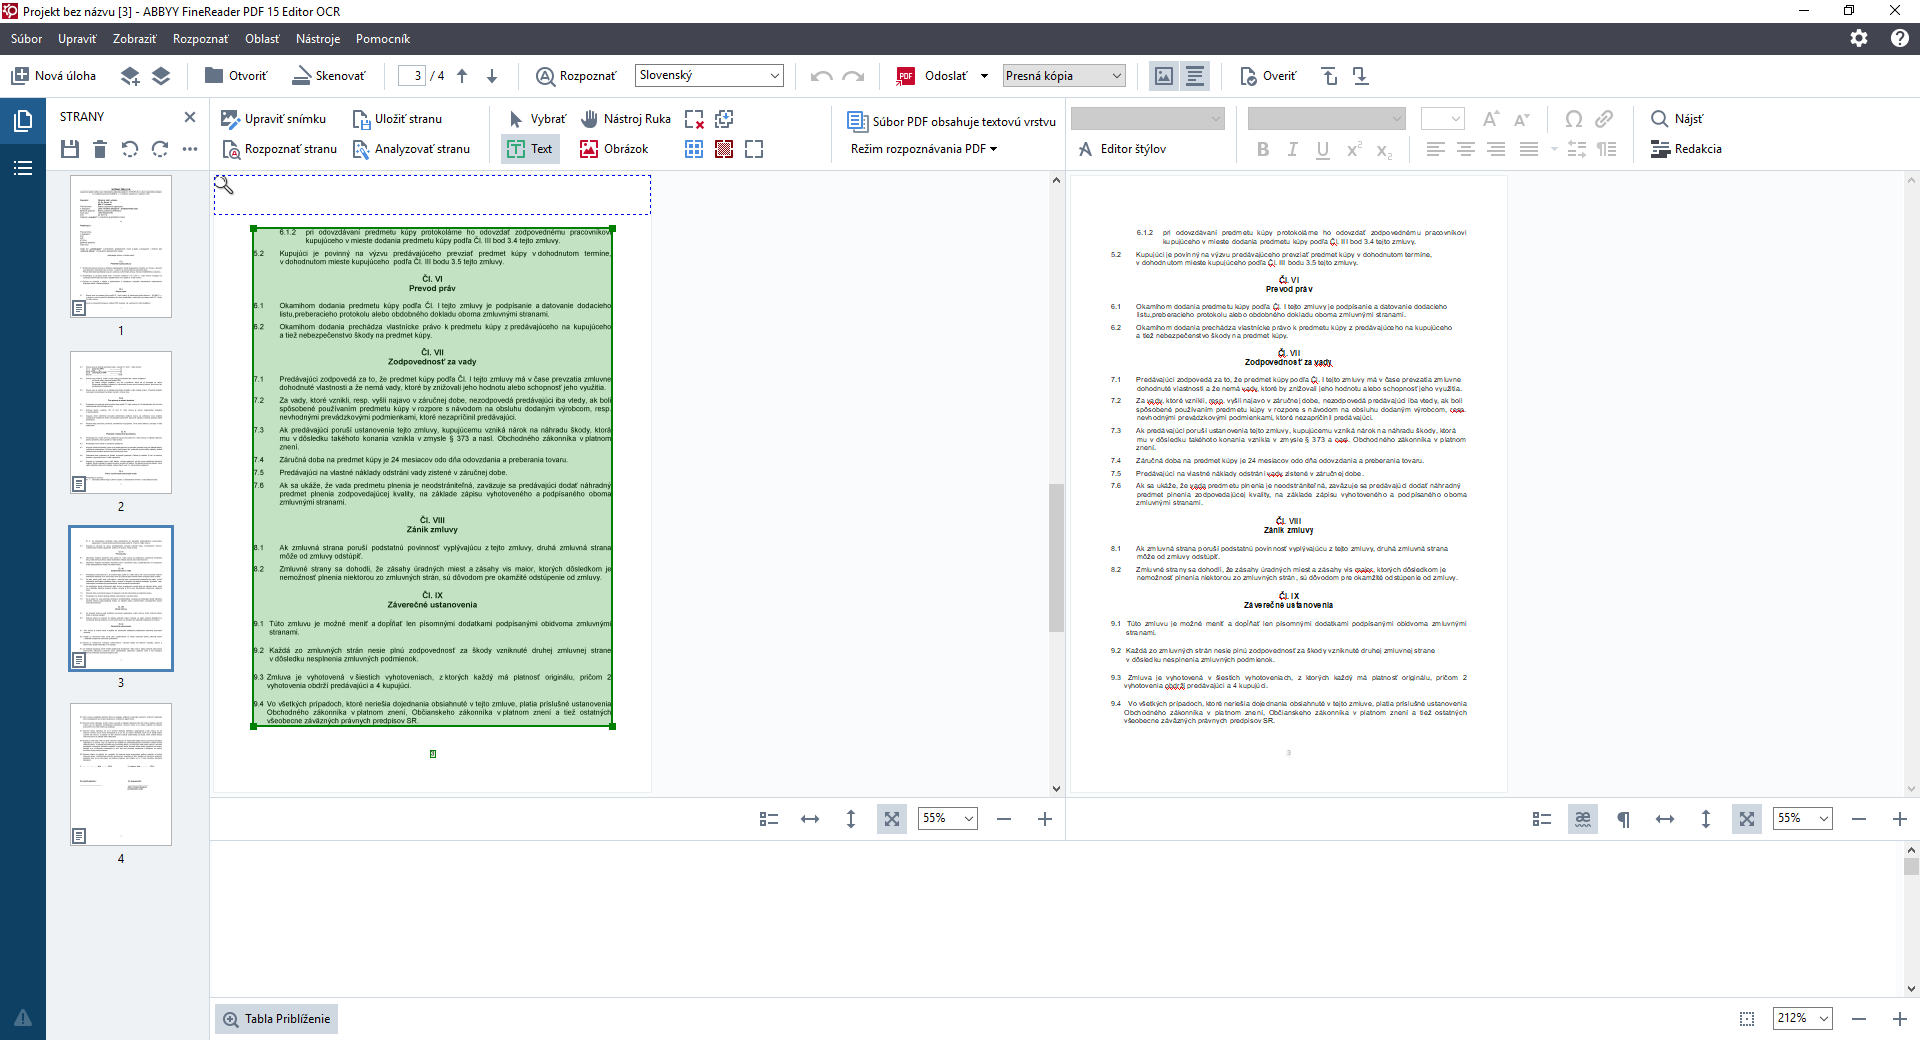Go to next page with down arrow
Image resolution: width=1920 pixels, height=1040 pixels.
pyautogui.click(x=492, y=76)
